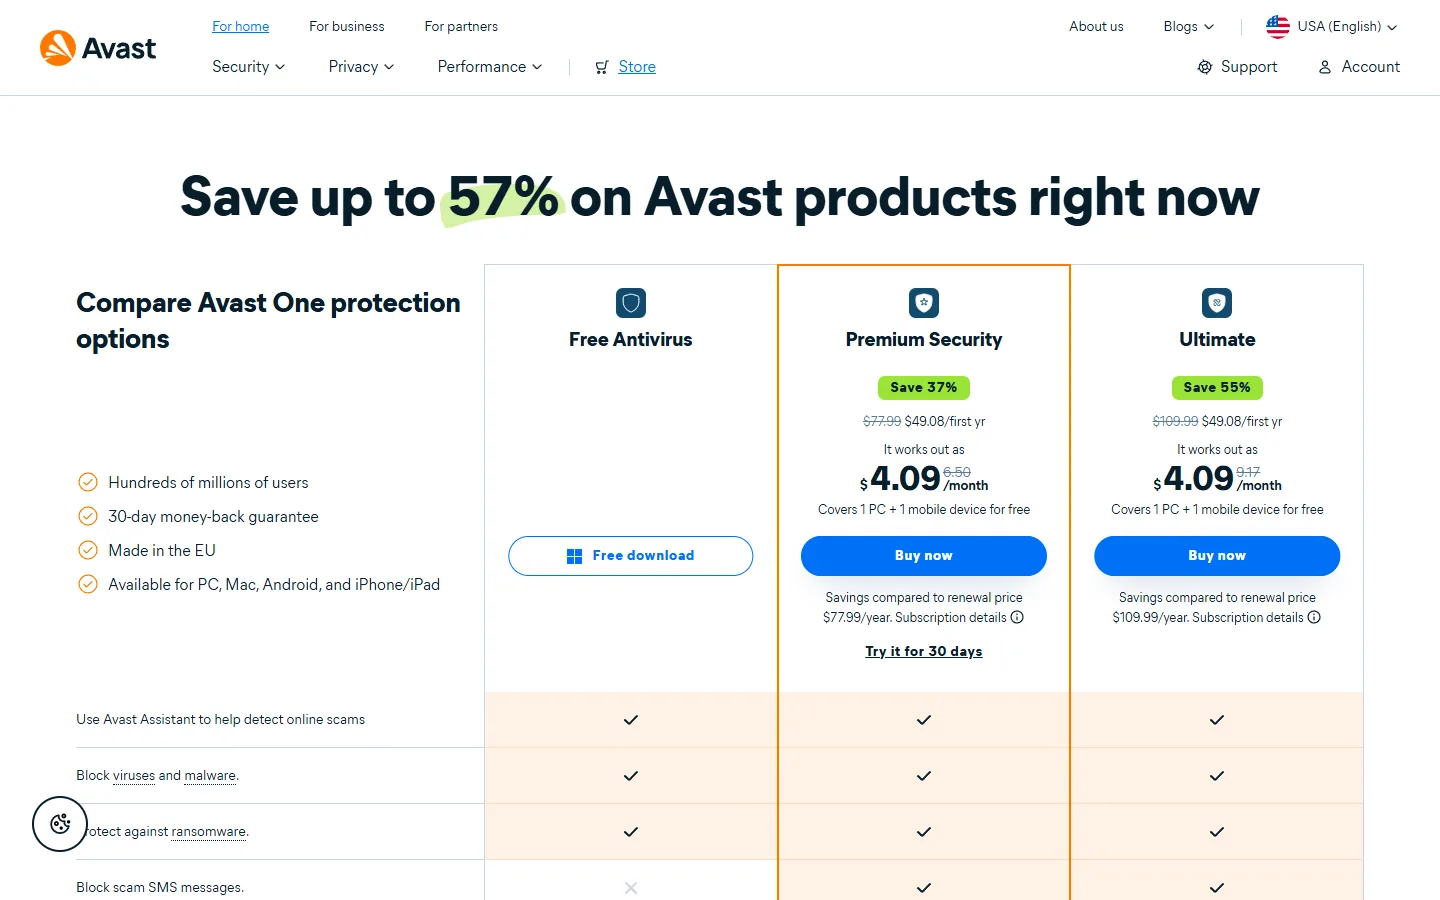Open the Performance dropdown menu
Image resolution: width=1440 pixels, height=900 pixels.
(490, 67)
